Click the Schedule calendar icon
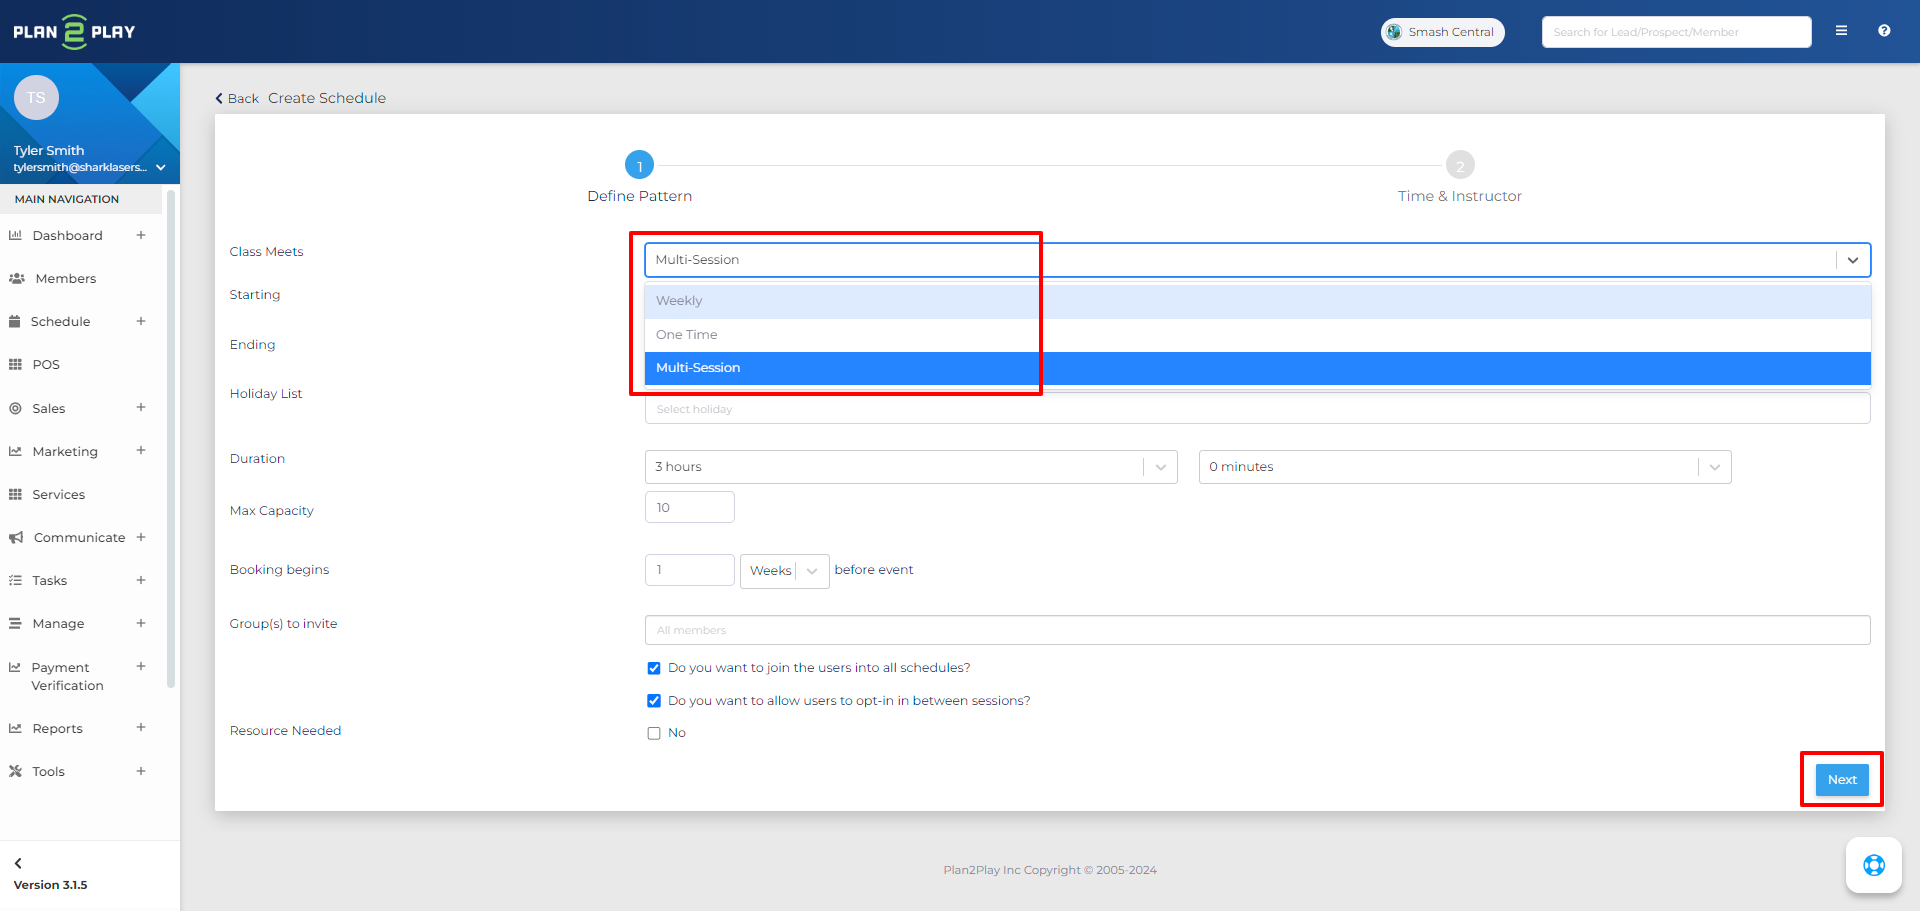Viewport: 1920px width, 911px height. tap(14, 321)
